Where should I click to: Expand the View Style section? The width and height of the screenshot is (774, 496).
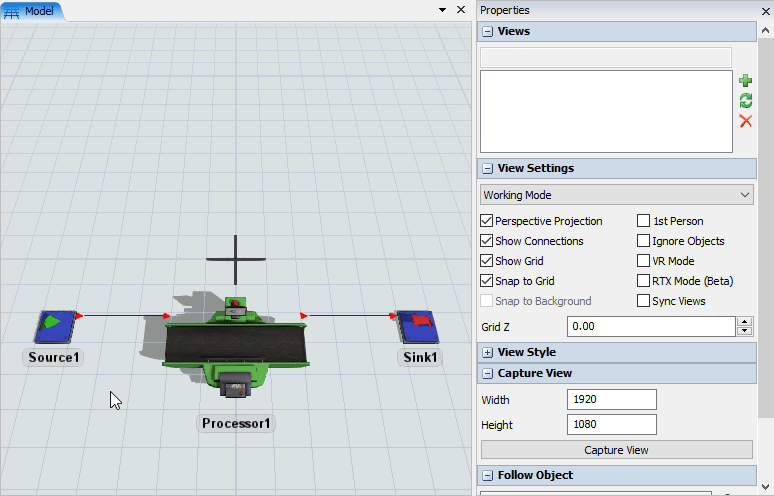488,352
